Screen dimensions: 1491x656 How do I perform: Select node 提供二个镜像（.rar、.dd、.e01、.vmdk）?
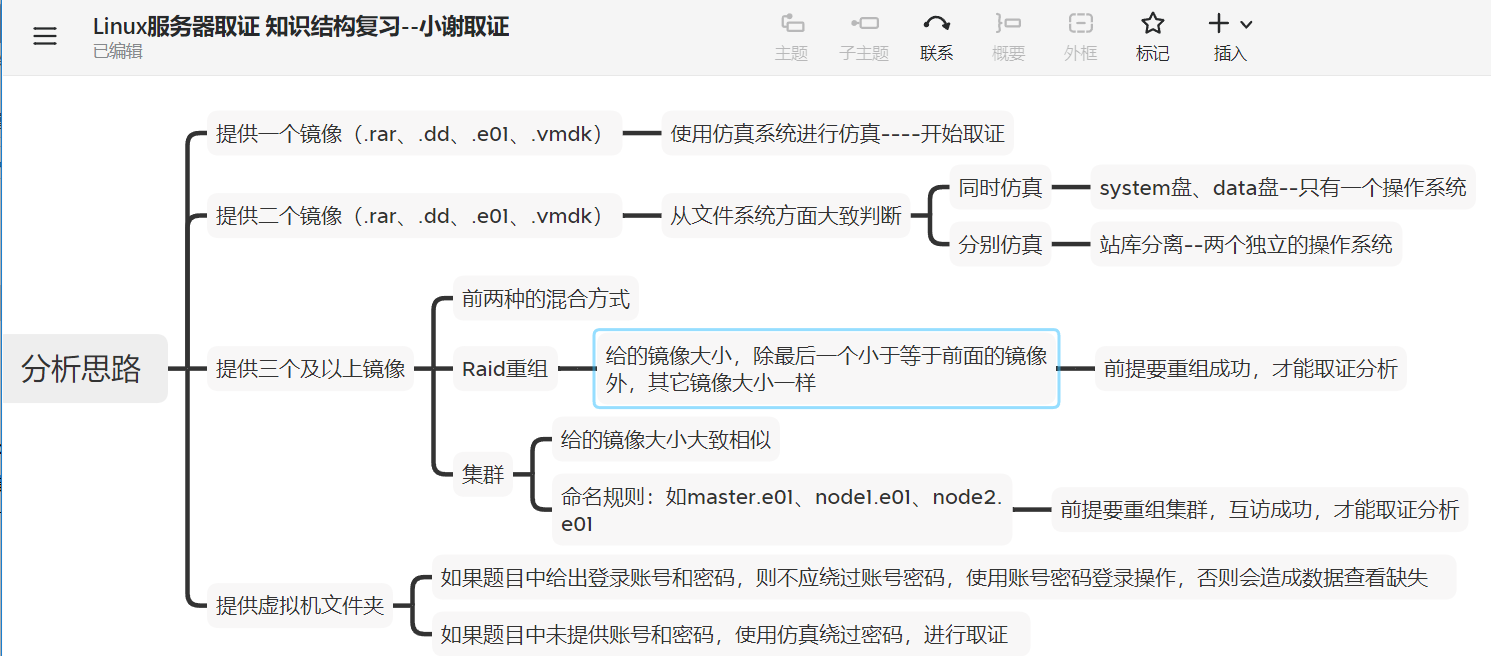coord(414,216)
